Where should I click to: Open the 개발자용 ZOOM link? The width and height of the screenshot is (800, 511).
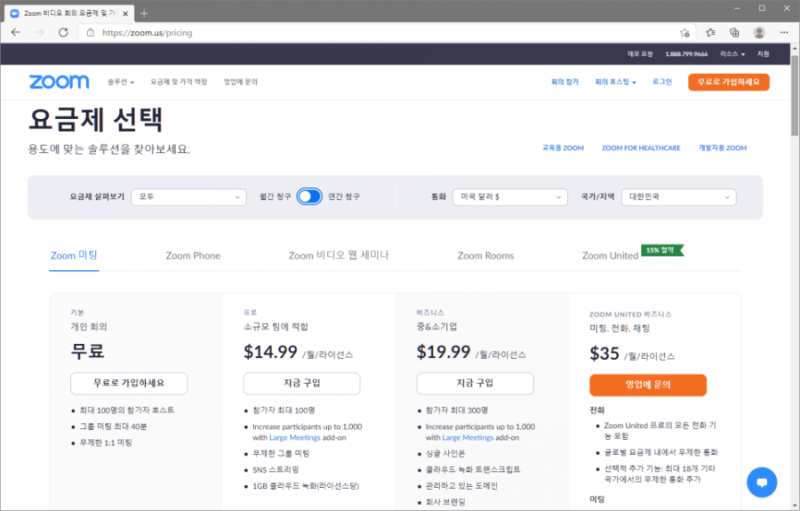(x=722, y=148)
